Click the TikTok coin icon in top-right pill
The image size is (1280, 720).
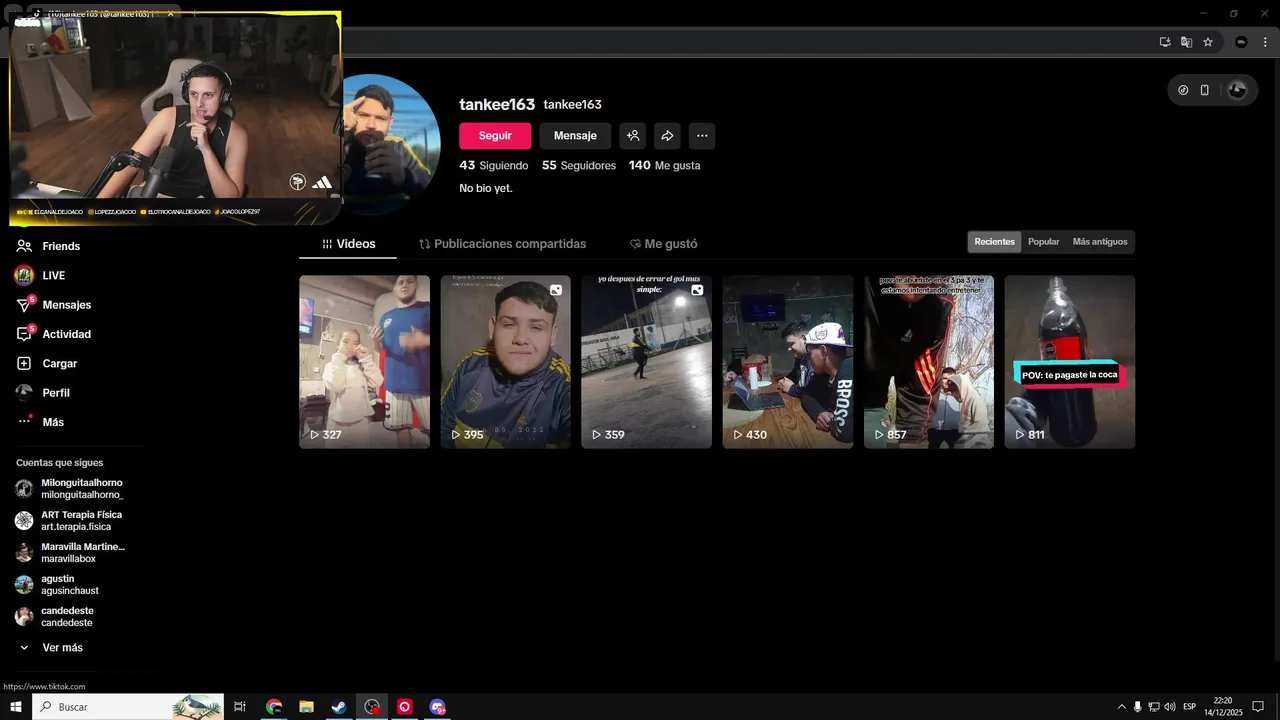click(1183, 90)
